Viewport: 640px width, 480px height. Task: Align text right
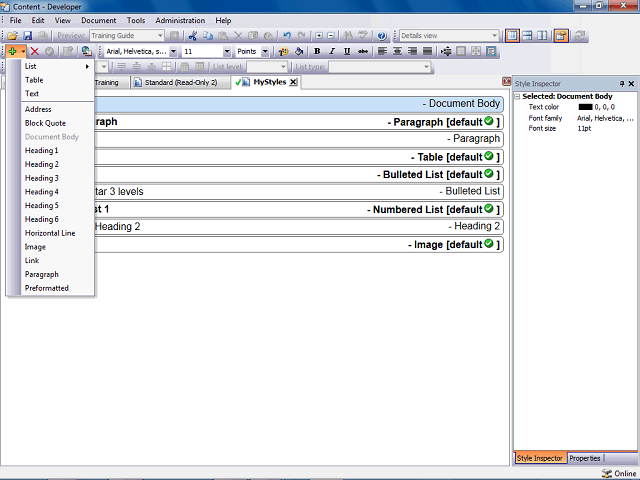412,51
